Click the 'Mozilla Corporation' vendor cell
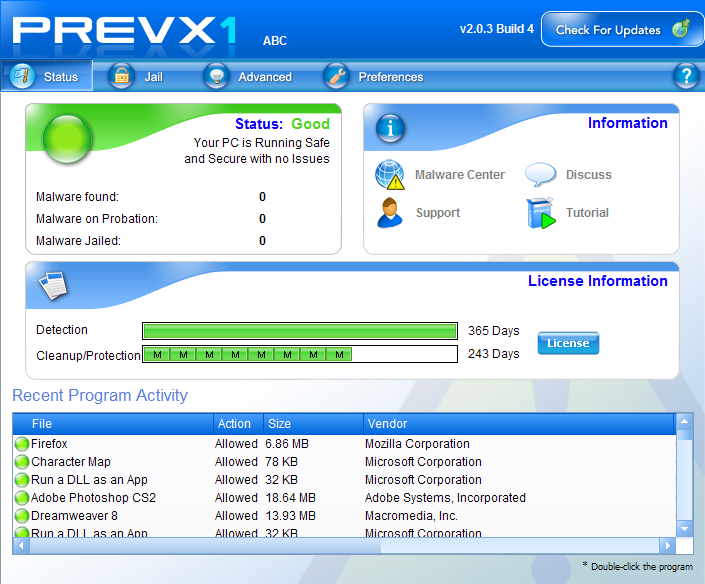Screen dimensions: 705x584 click(417, 444)
